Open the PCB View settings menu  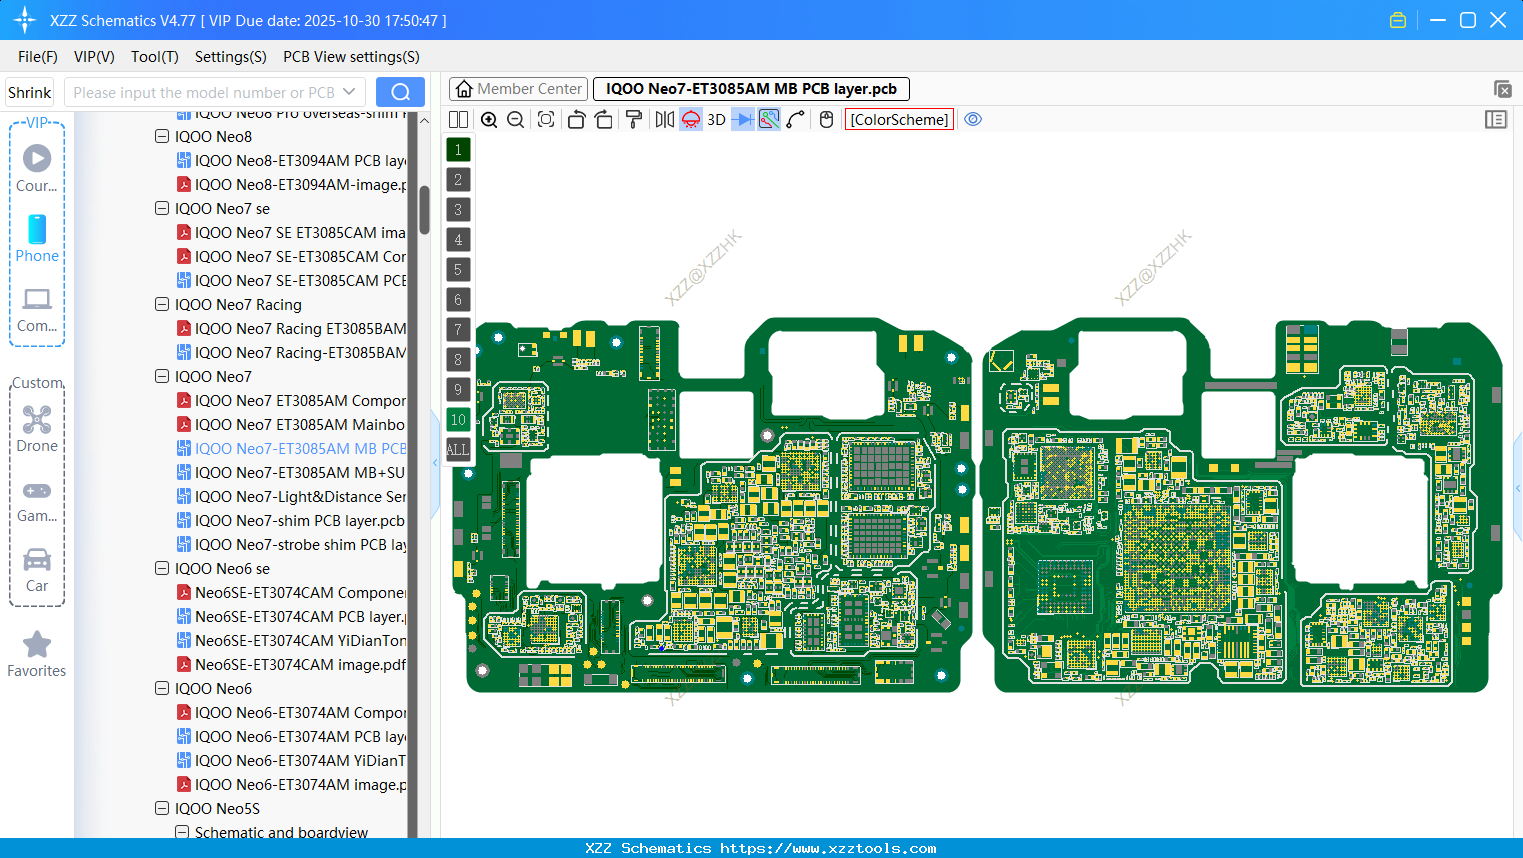[x=350, y=57]
